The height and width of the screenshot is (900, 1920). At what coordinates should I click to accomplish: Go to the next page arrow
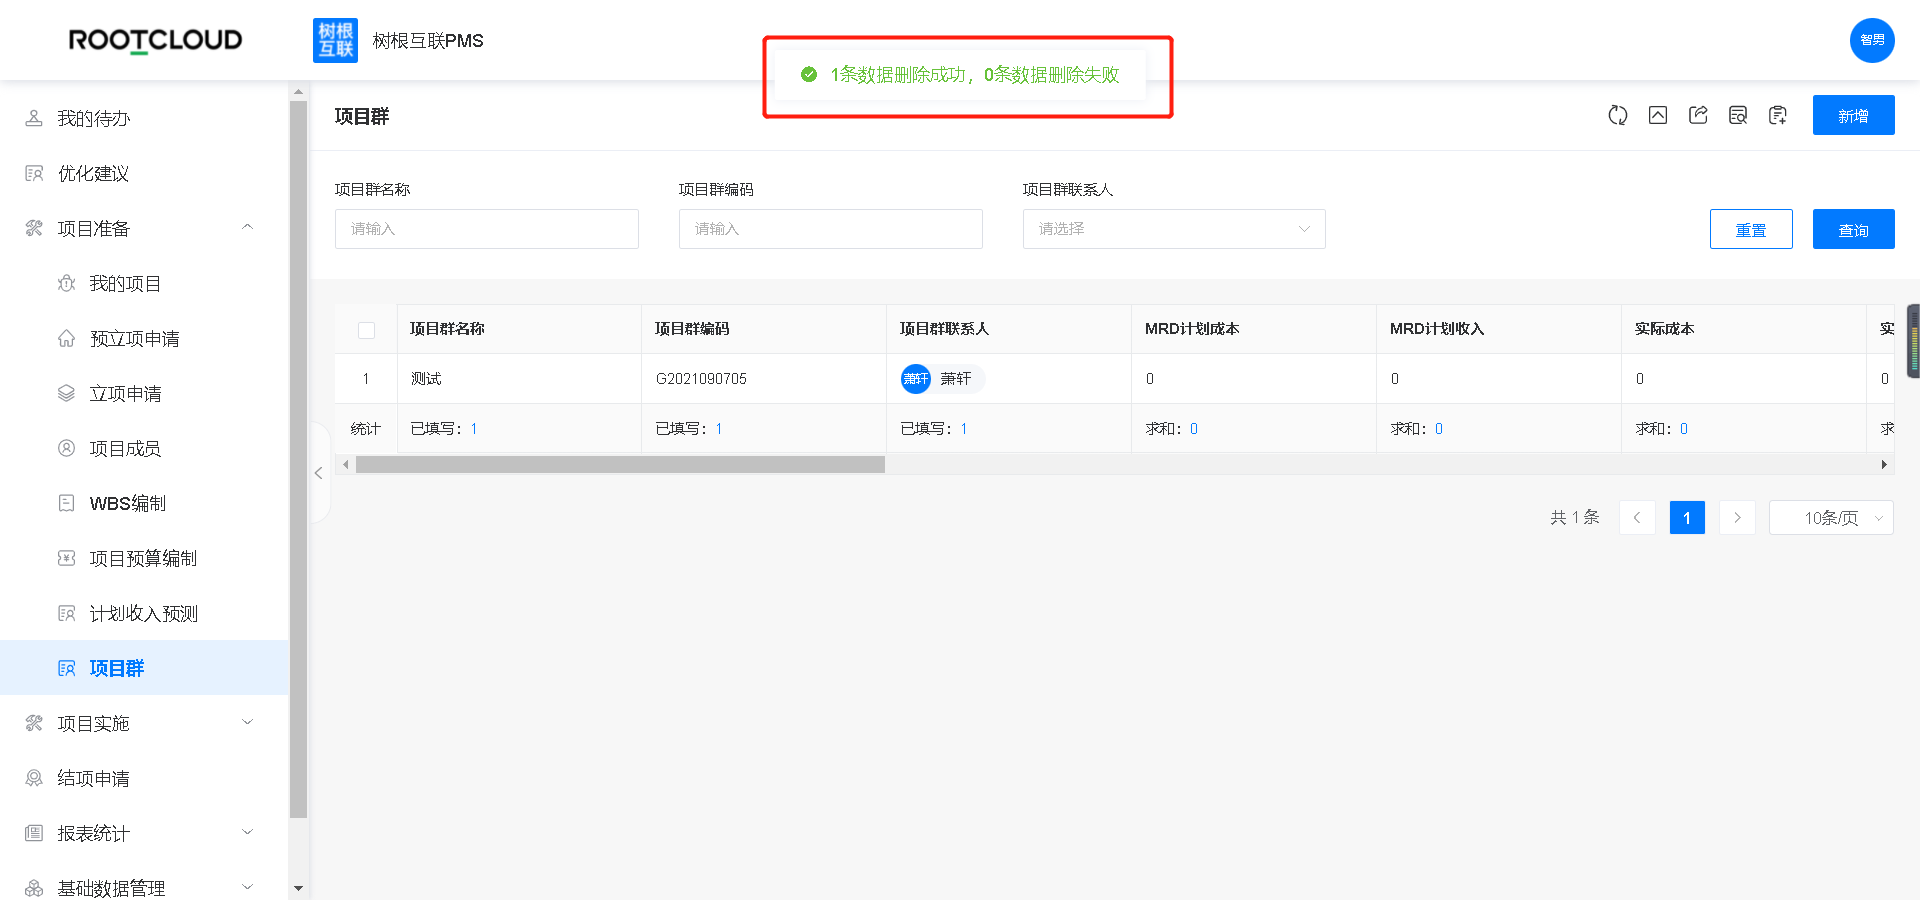(x=1737, y=517)
